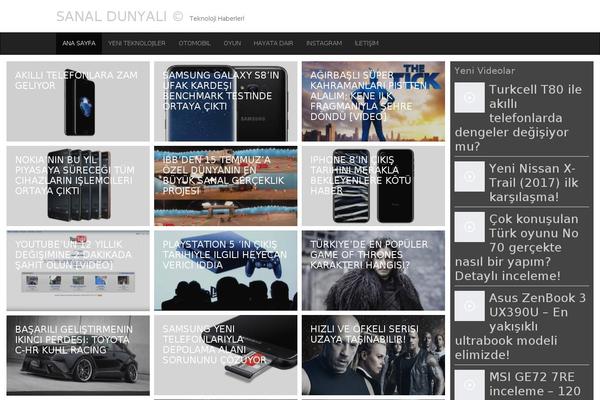
Task: Open Çok konuşulan Türk oyunu No 70 link
Action: 517,247
